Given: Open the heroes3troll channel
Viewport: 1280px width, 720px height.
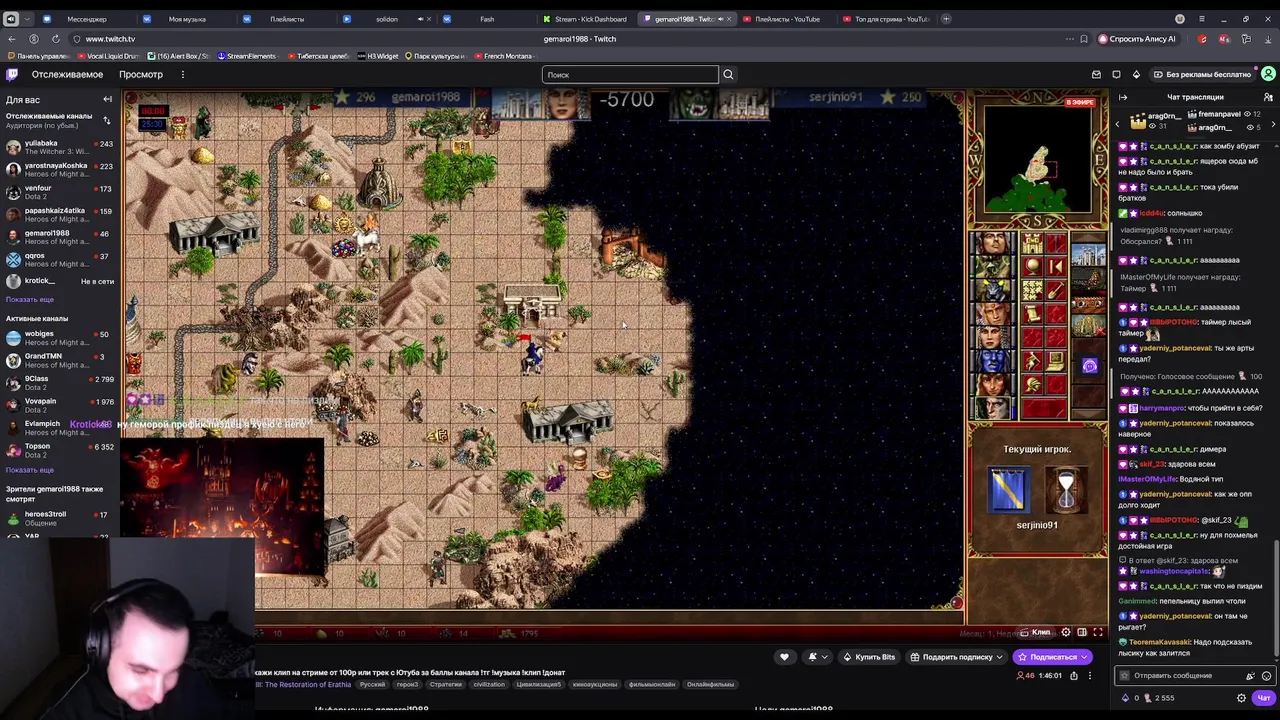Looking at the screenshot, I should (x=60, y=518).
